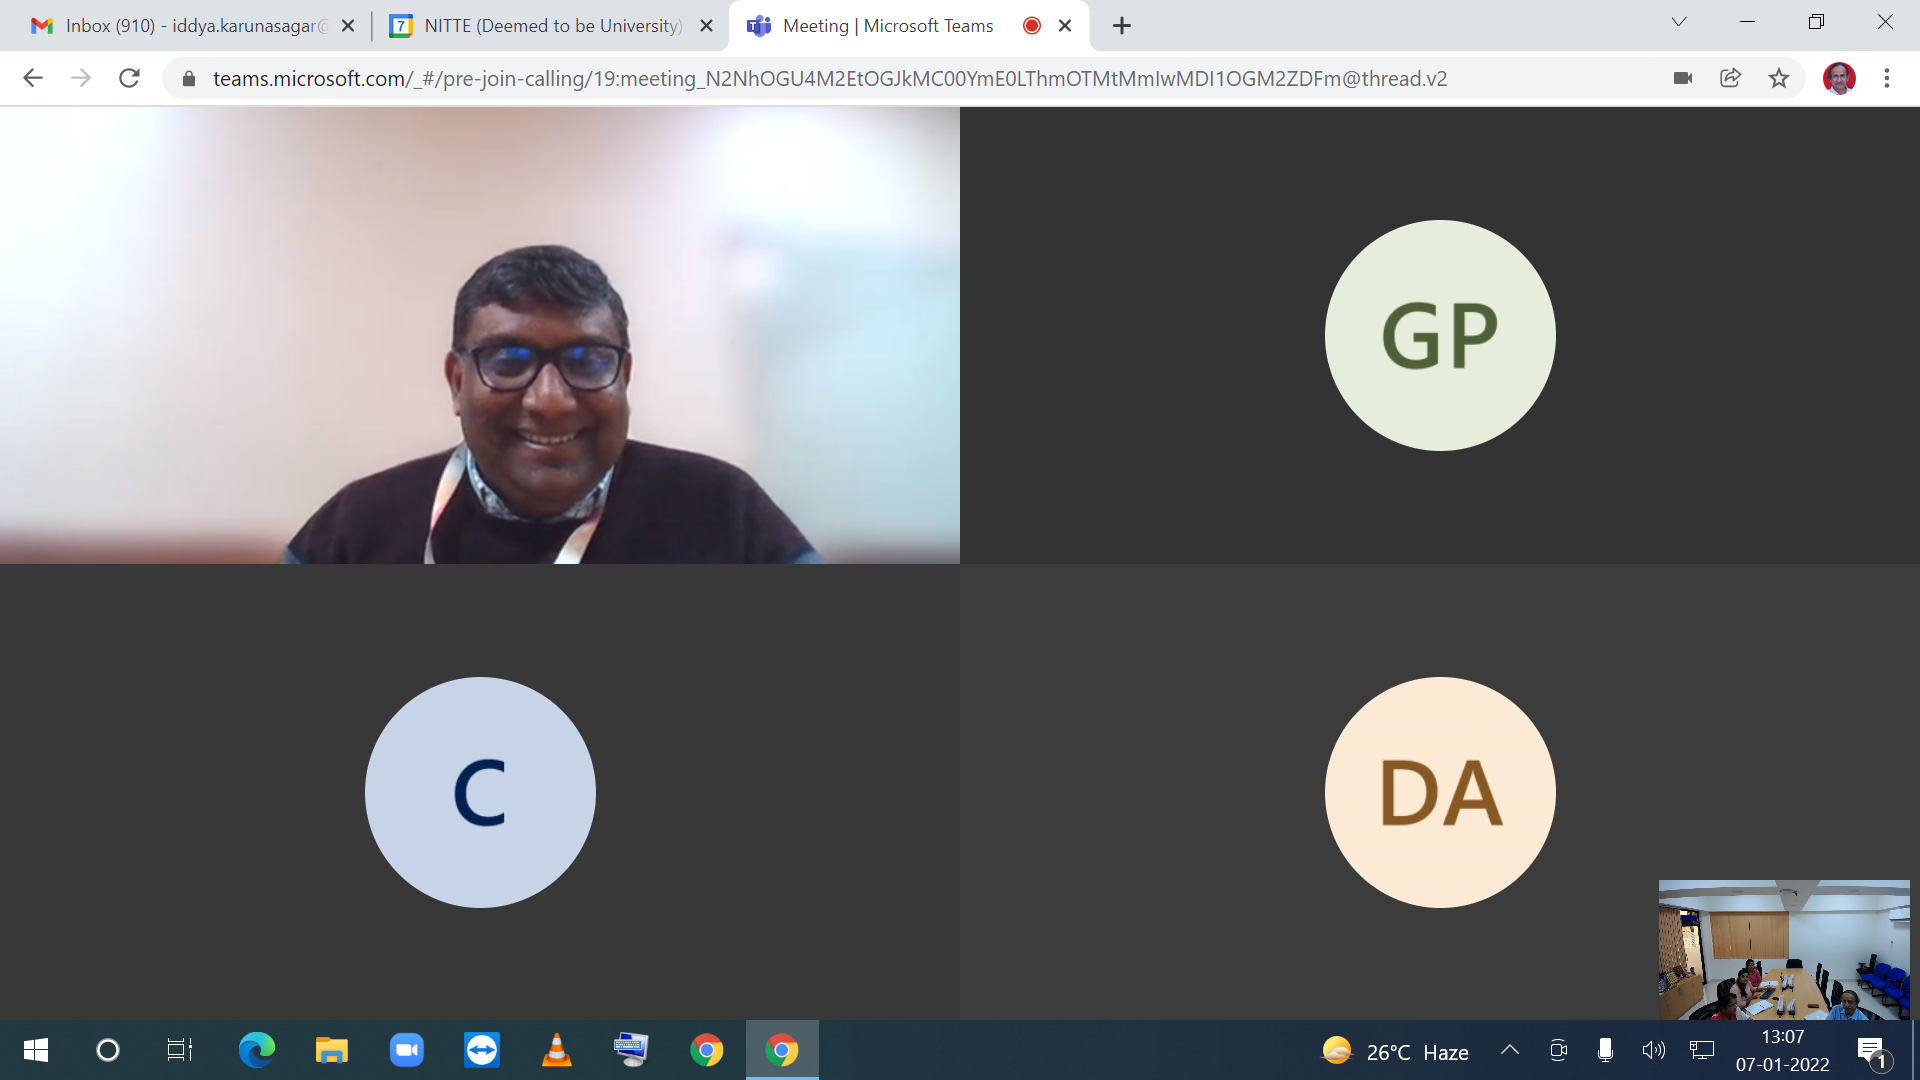Open Meet Now tray icon
This screenshot has width=1920, height=1080.
point(1558,1050)
